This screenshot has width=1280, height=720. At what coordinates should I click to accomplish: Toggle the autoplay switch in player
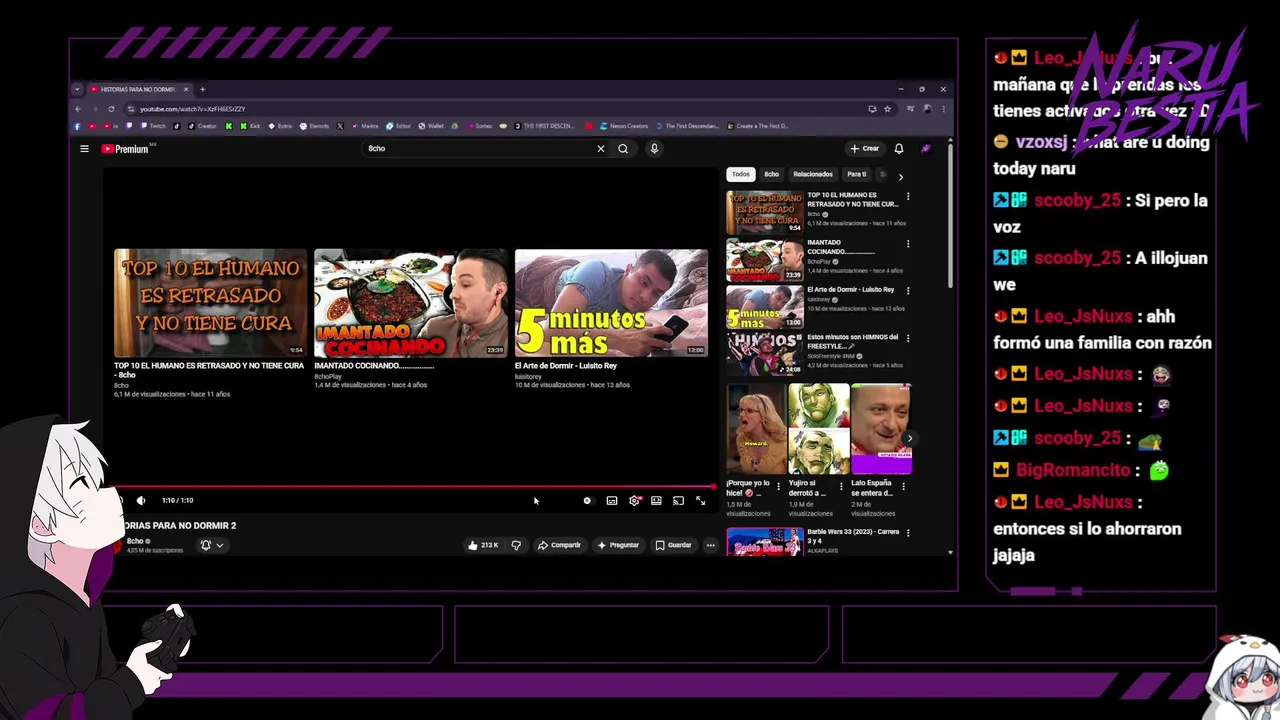point(587,500)
